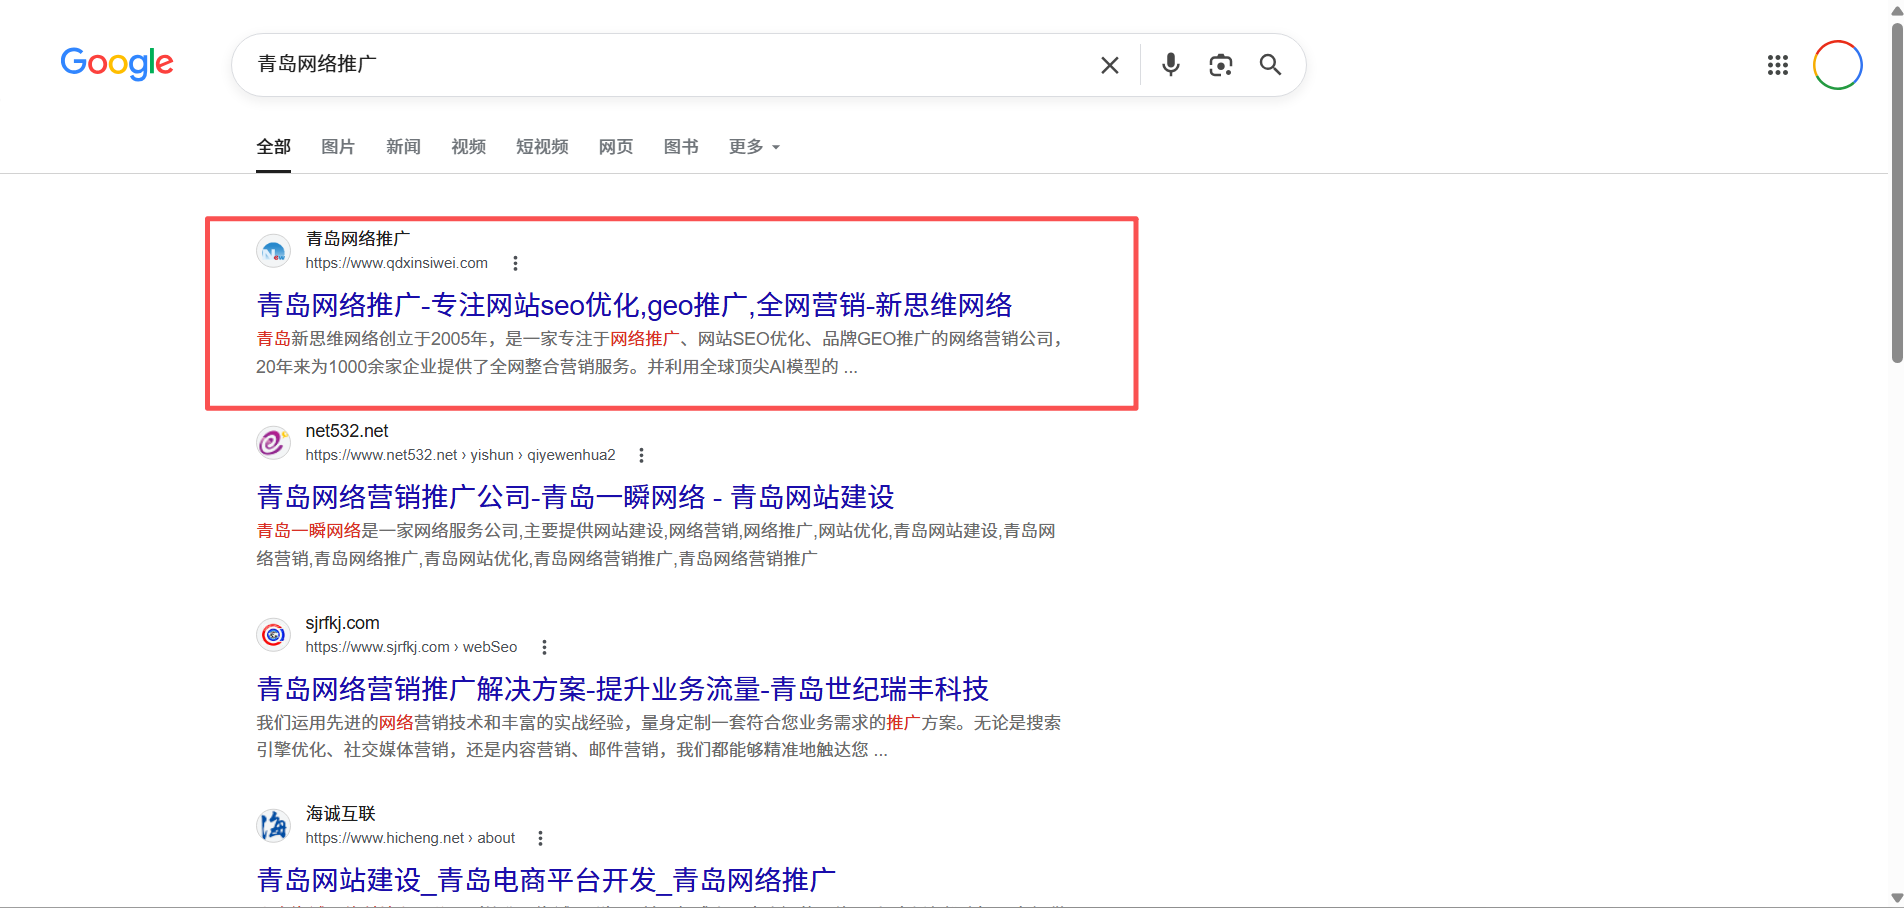Screen dimensions: 1904x908
Task: Click the sjrfkj.com site favicon
Action: pos(273,634)
